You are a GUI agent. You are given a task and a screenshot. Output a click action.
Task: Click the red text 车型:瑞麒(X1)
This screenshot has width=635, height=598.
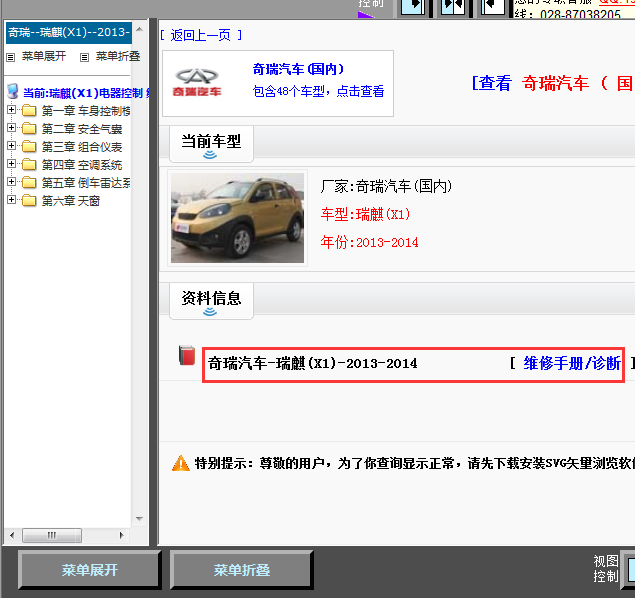pos(365,214)
